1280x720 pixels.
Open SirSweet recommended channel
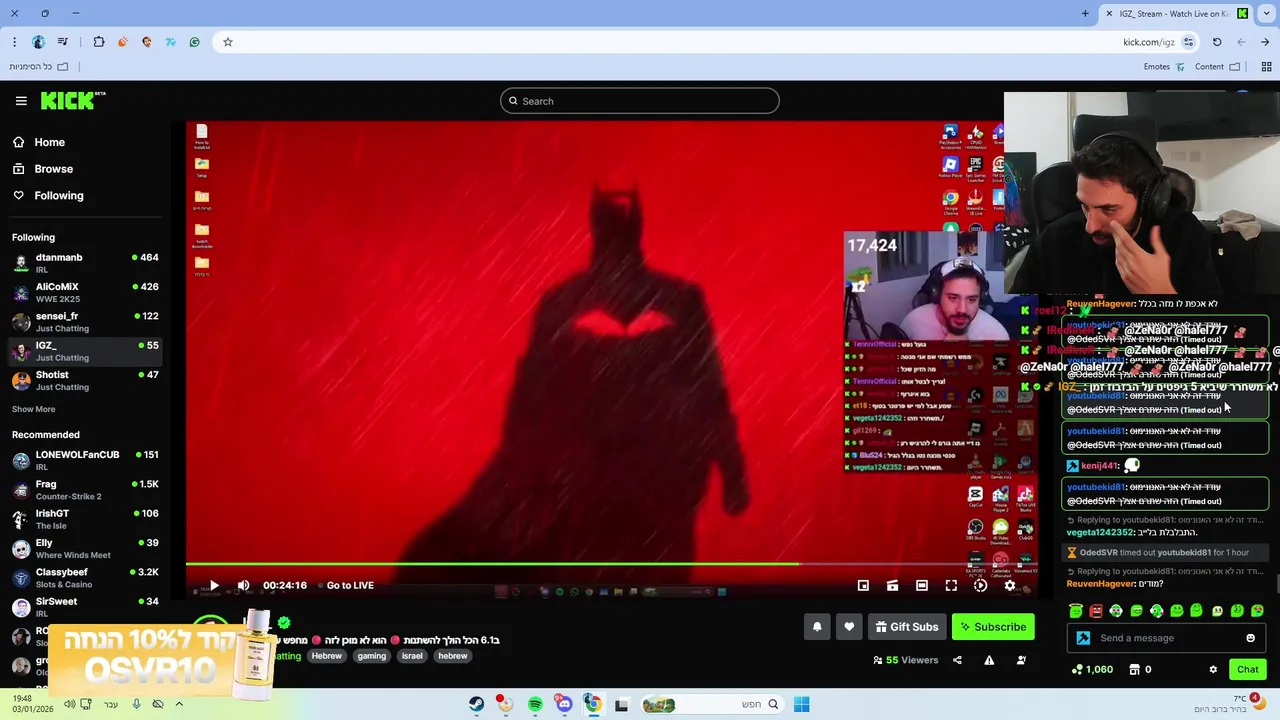(85, 607)
